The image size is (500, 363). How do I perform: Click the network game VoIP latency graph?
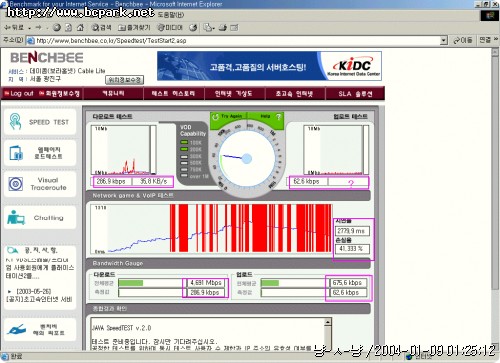(211, 229)
